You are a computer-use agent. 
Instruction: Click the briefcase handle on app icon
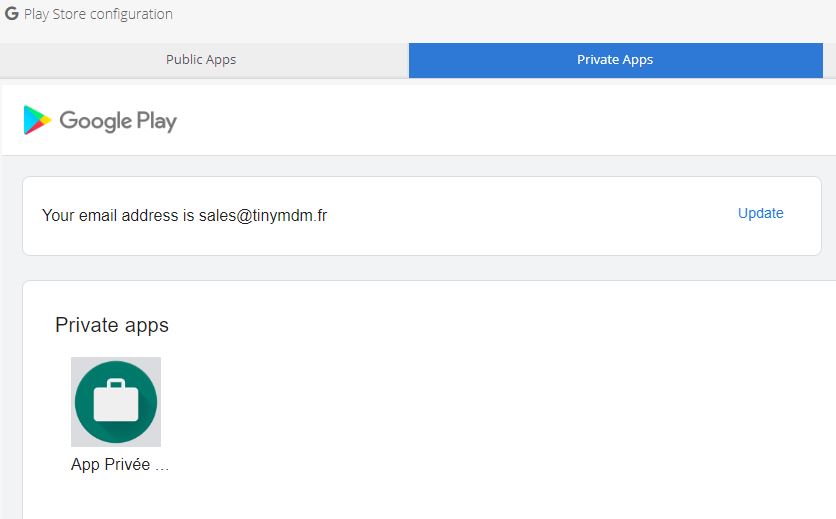(116, 384)
